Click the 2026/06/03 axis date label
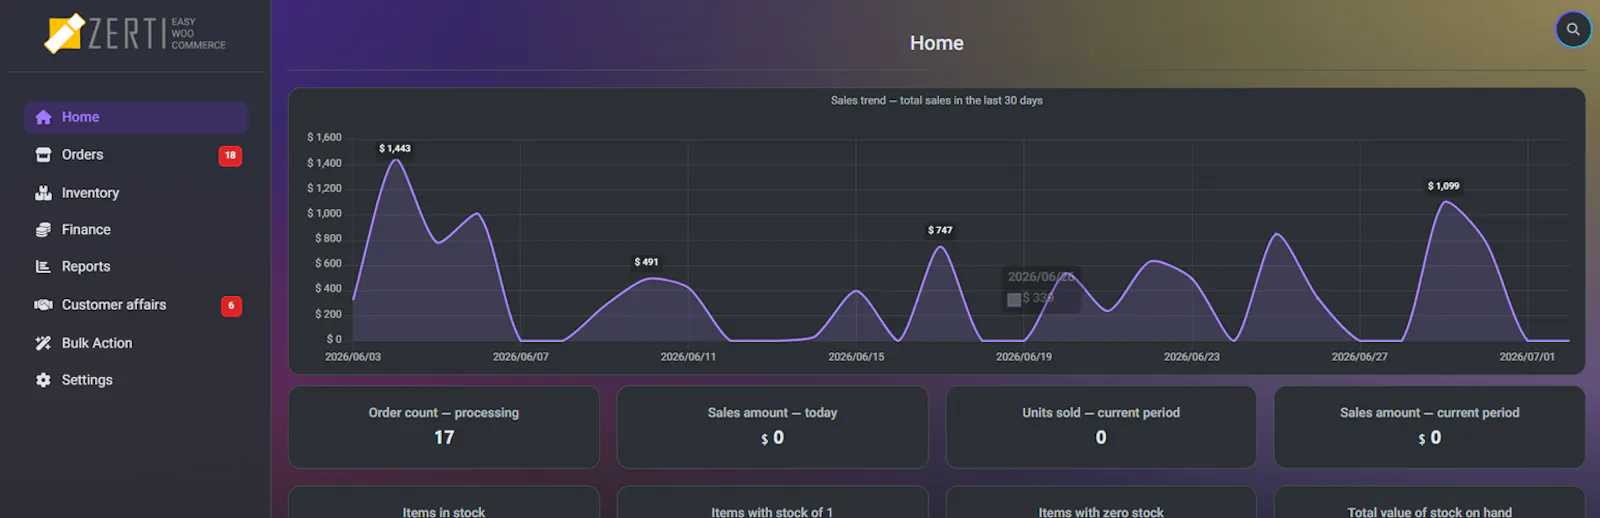 tap(353, 357)
